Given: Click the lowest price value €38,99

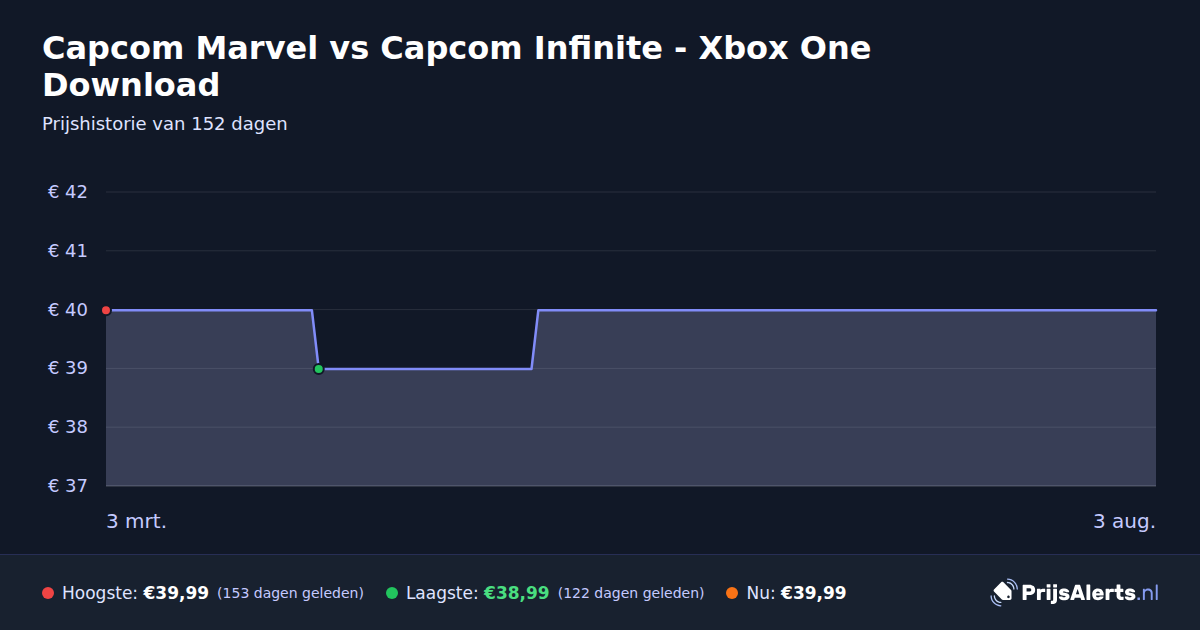Looking at the screenshot, I should [516, 593].
